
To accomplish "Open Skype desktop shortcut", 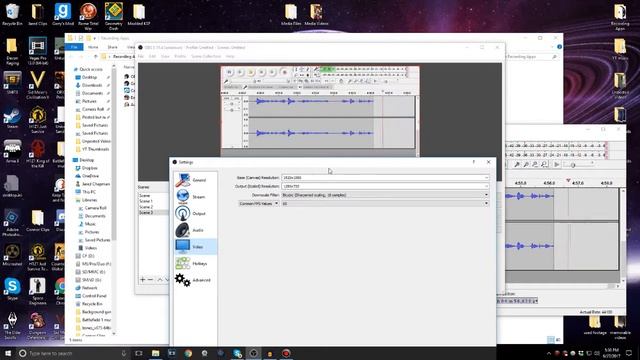I will pos(12,289).
